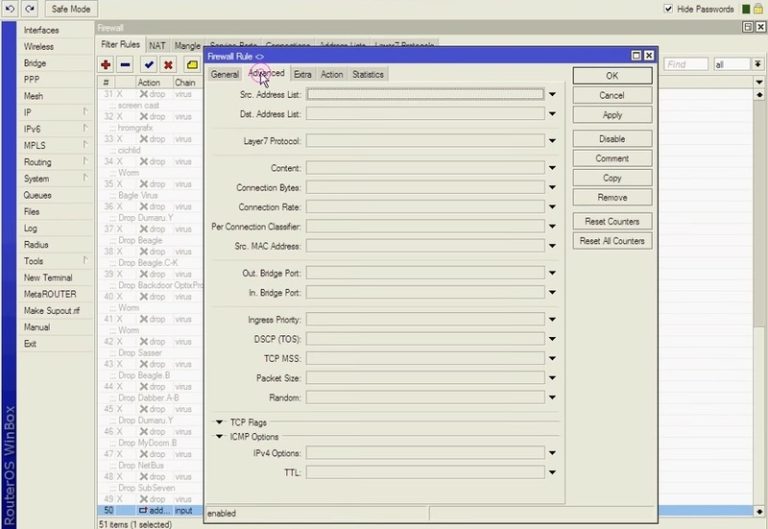Click the Find dropdown arrow icon in Firewall window
The image size is (768, 529).
tap(758, 64)
